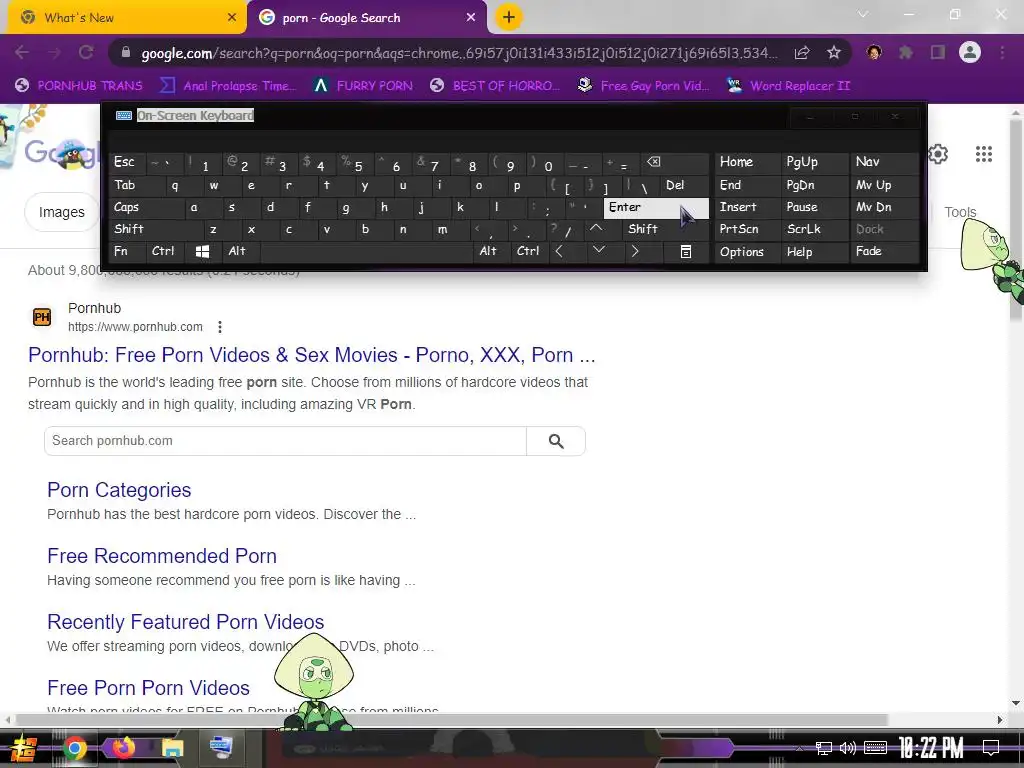Toggle the right Shift key on the keyboard
Image resolution: width=1024 pixels, height=768 pixels.
(665, 229)
